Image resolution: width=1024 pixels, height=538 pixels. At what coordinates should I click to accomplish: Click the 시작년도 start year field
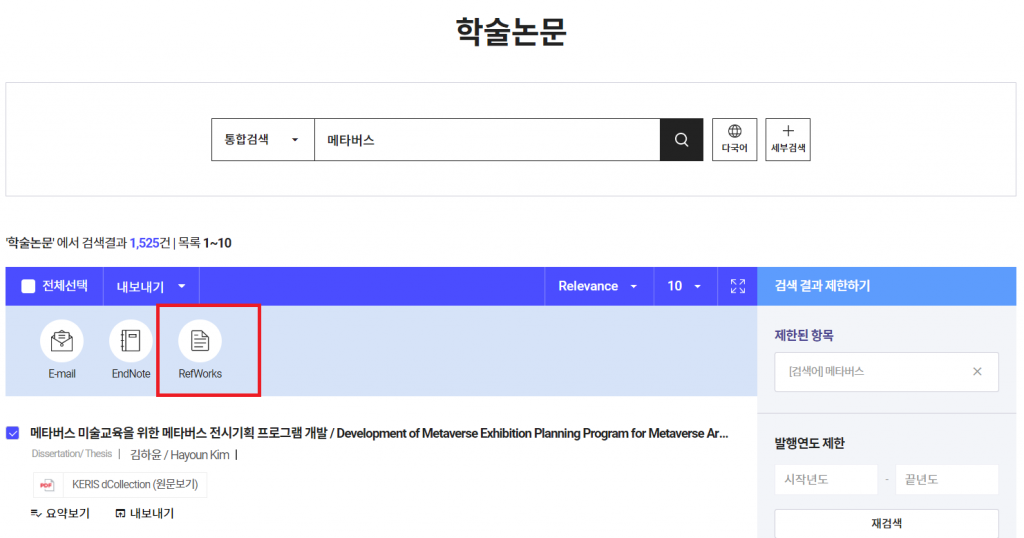point(826,480)
